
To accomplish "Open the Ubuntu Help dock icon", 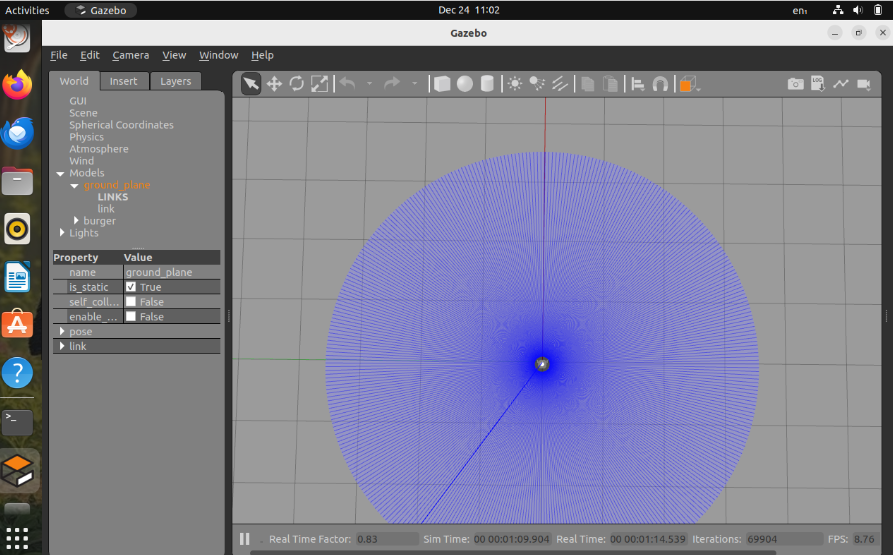I will tap(17, 373).
